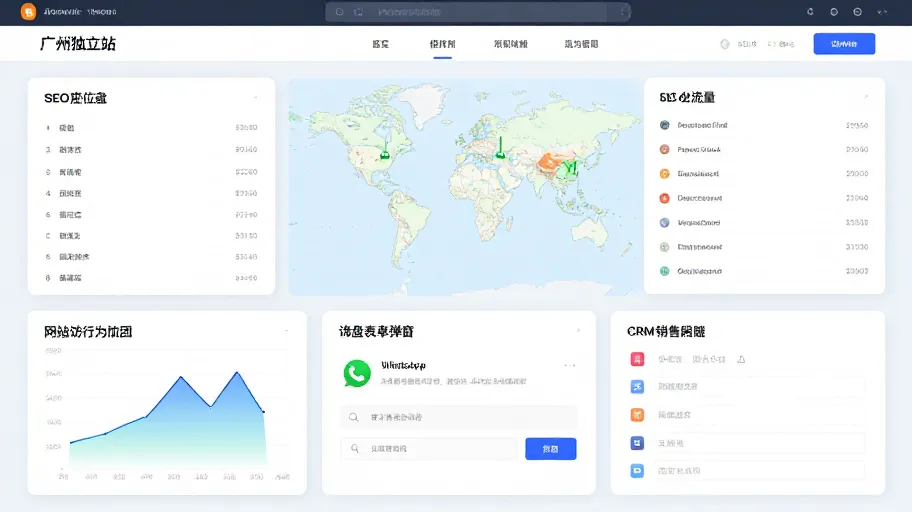Click the 广州独立站 site title
Image resolution: width=912 pixels, height=512 pixels.
click(x=77, y=44)
